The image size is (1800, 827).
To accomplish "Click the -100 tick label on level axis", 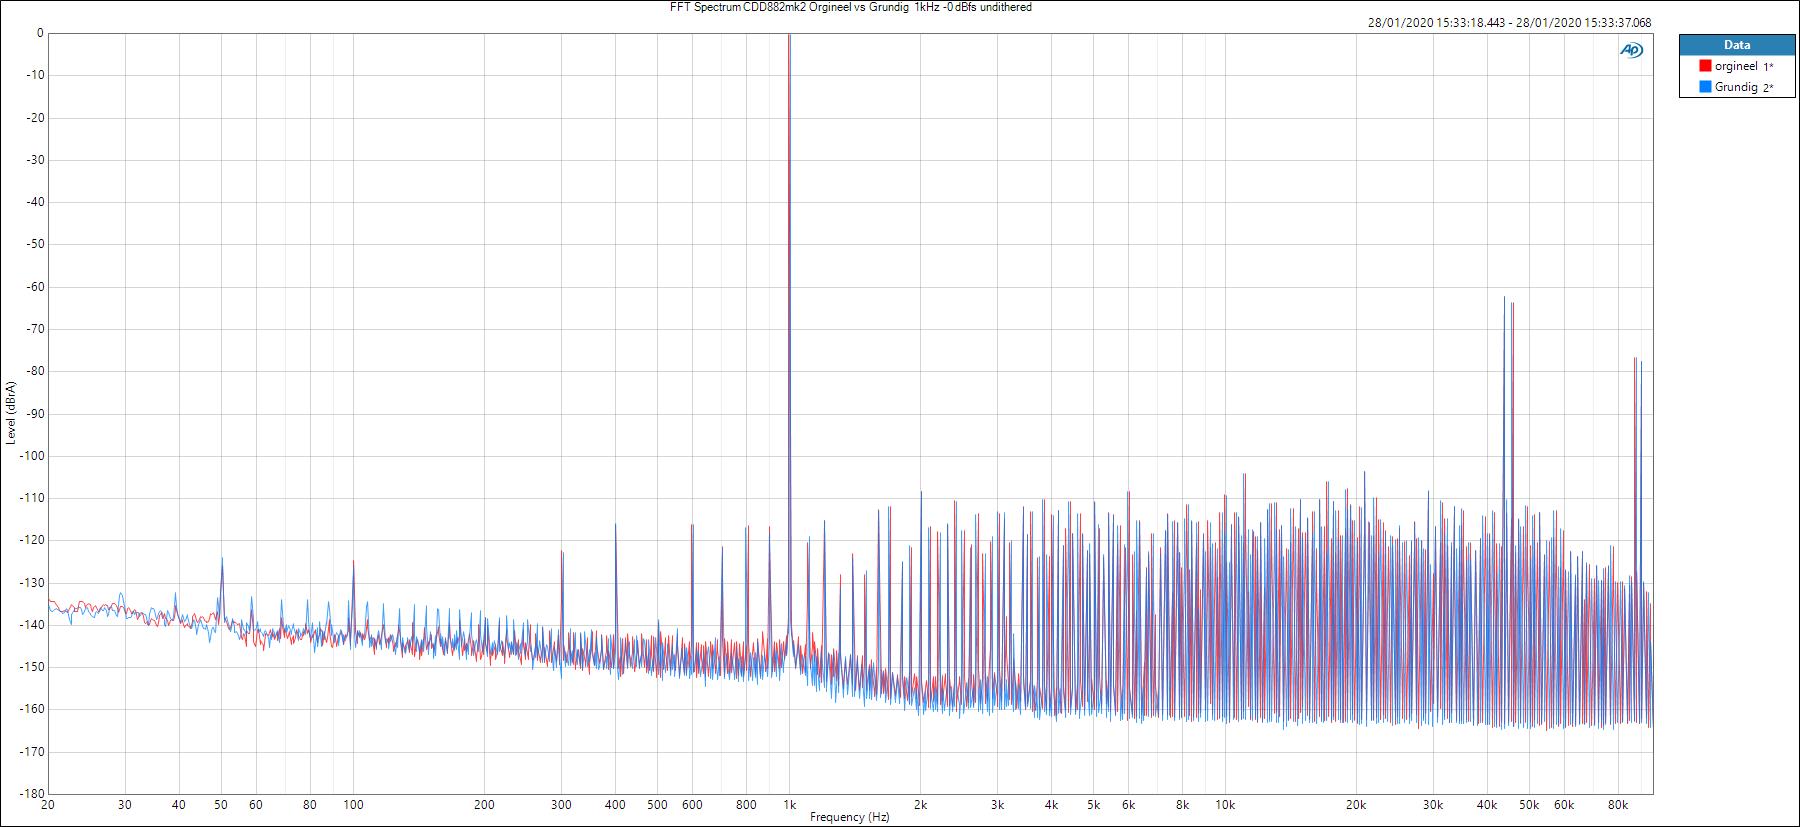I will click(30, 456).
